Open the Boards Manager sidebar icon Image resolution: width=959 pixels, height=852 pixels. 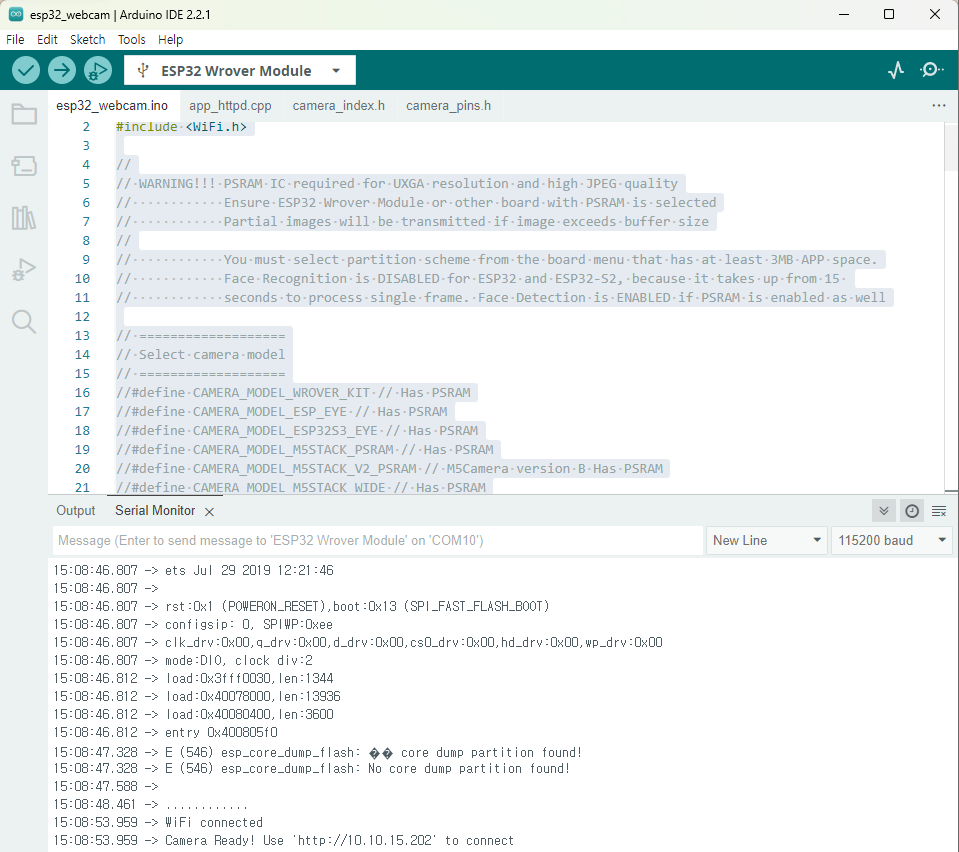(24, 166)
